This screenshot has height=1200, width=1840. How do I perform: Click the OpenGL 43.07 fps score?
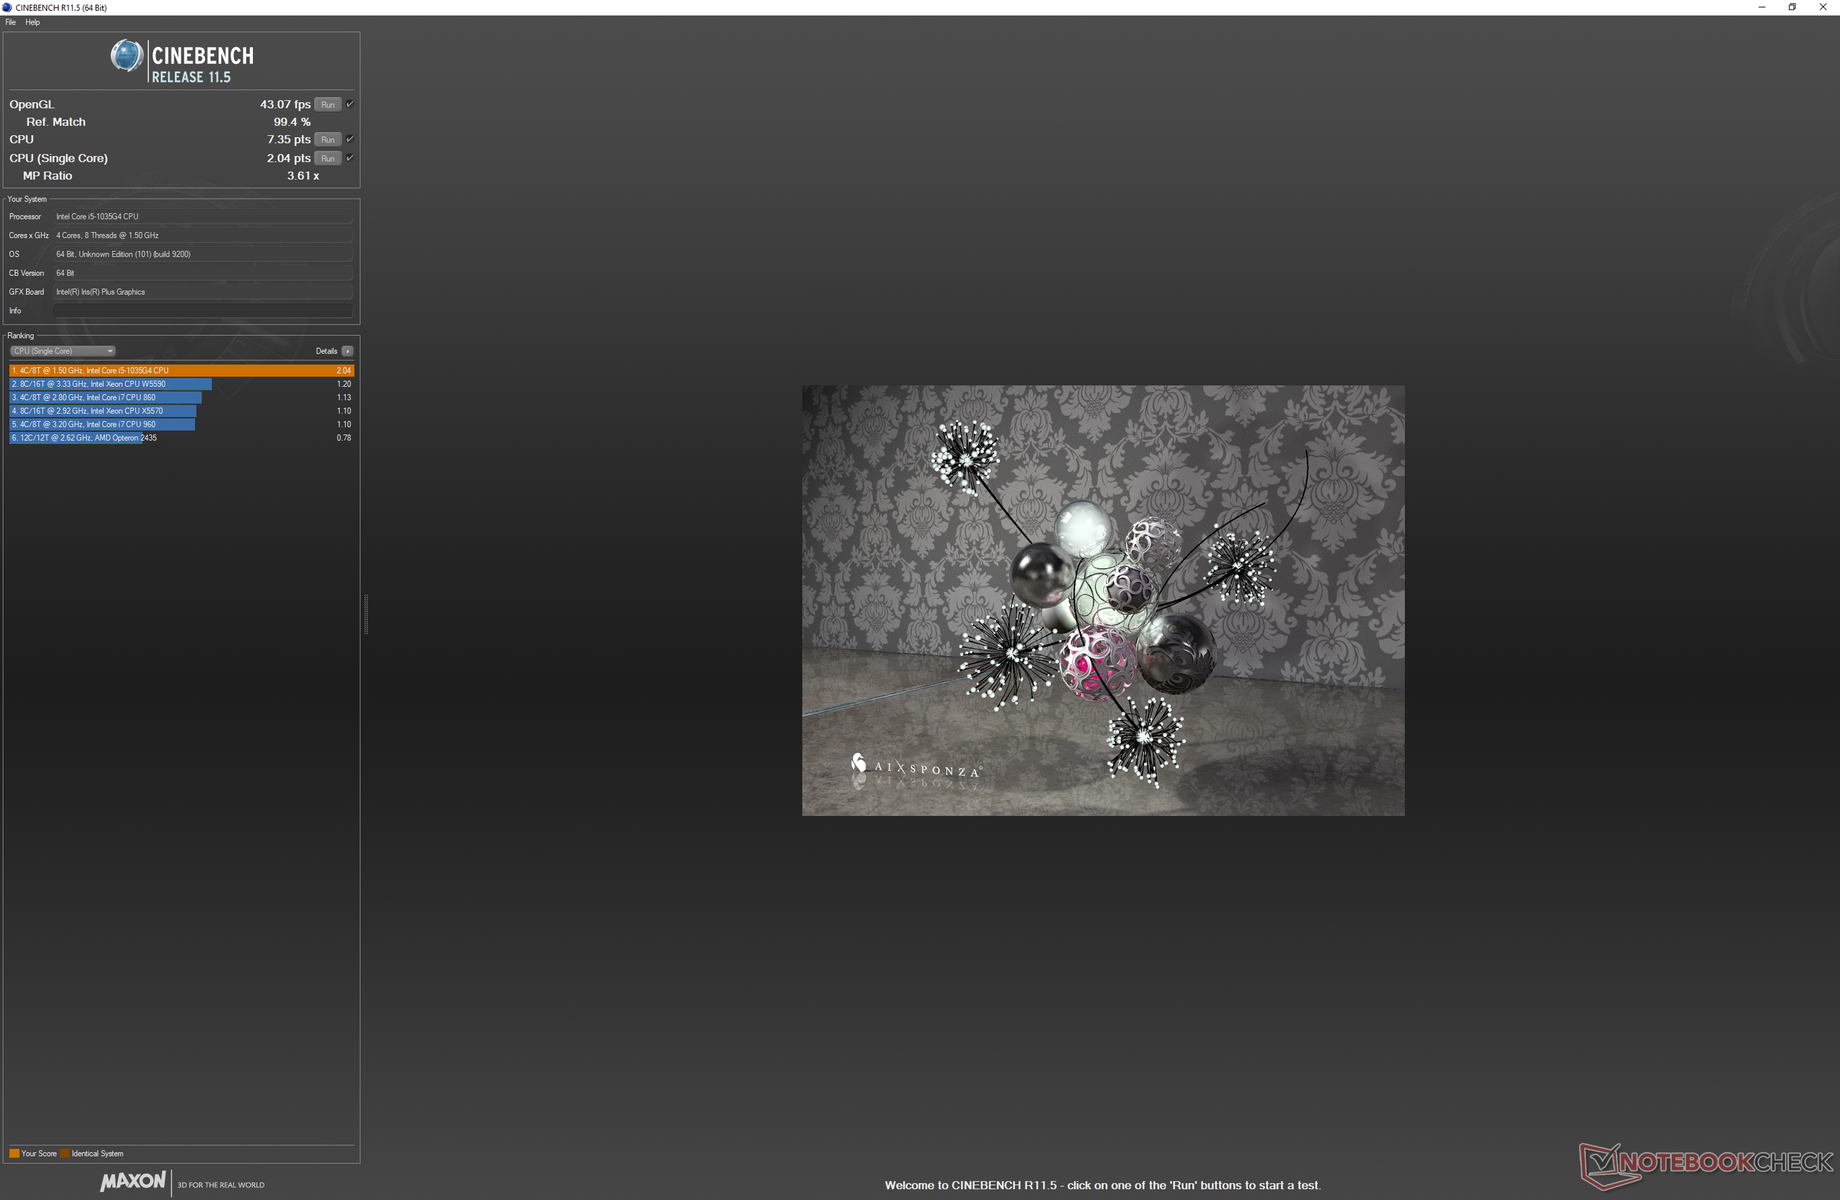click(x=285, y=104)
